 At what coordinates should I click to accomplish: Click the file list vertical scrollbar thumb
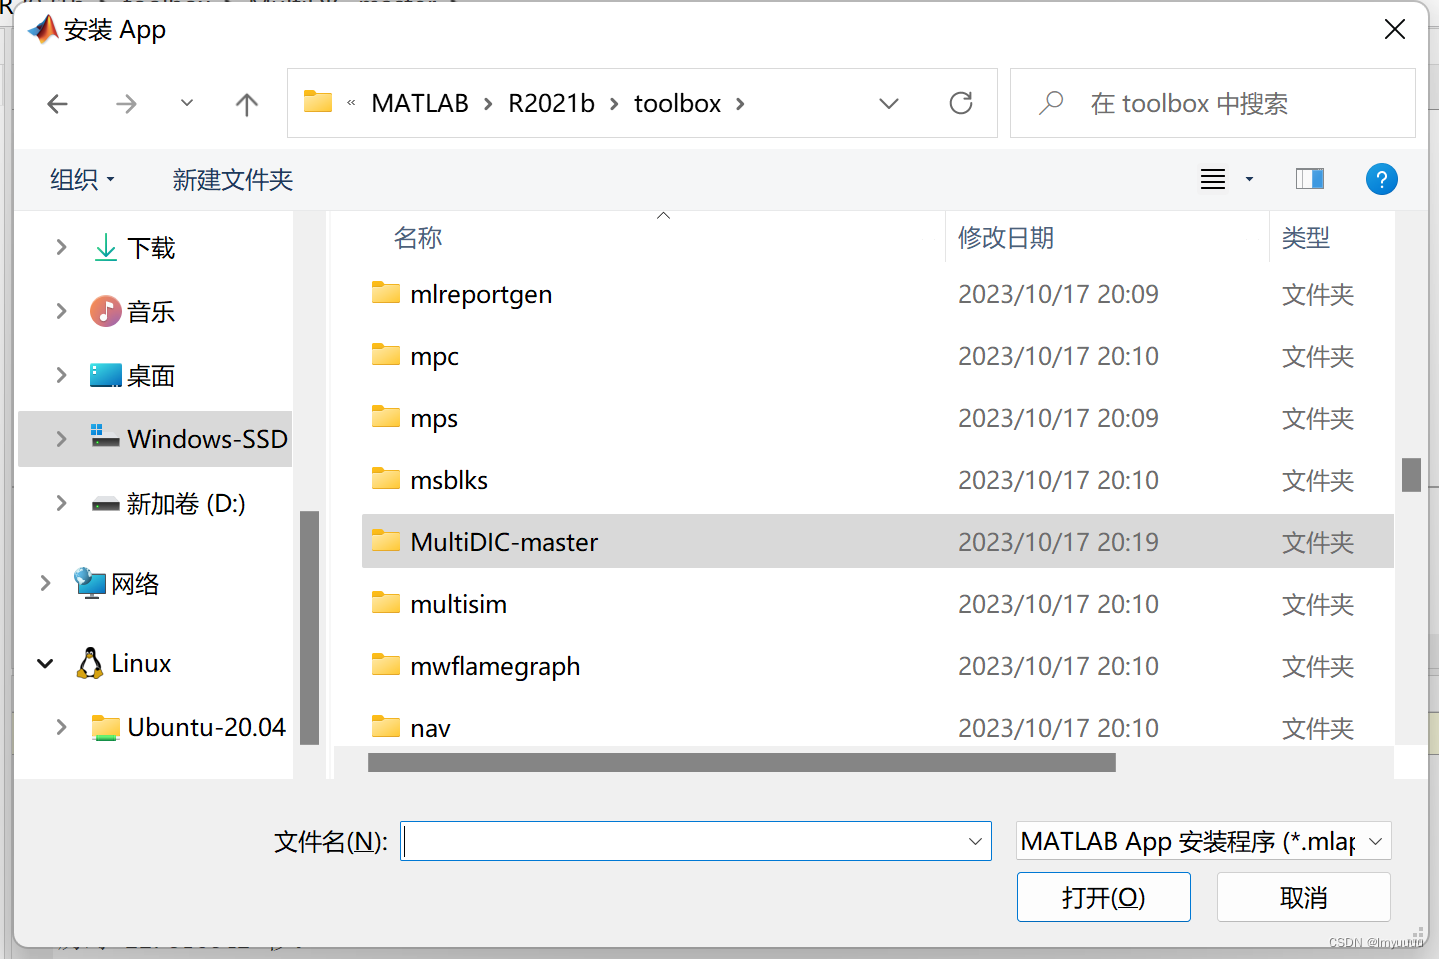point(1411,475)
